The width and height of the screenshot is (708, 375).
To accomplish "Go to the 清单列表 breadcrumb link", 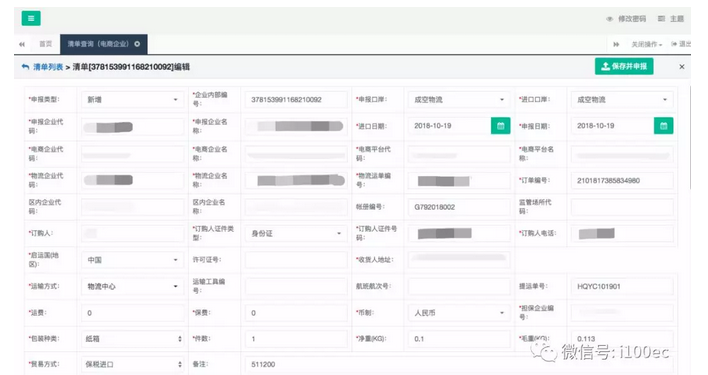I will pos(48,67).
